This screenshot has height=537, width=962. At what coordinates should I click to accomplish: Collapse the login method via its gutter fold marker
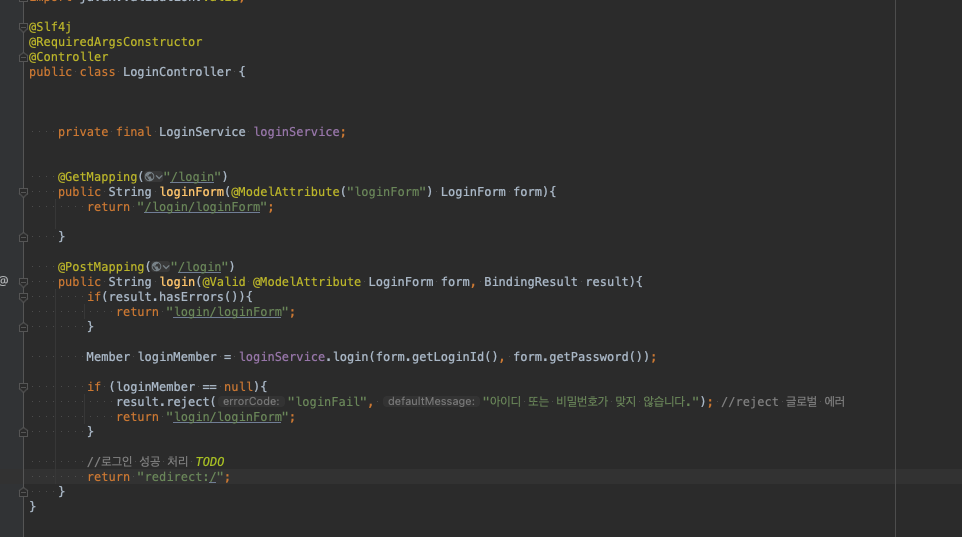click(23, 282)
